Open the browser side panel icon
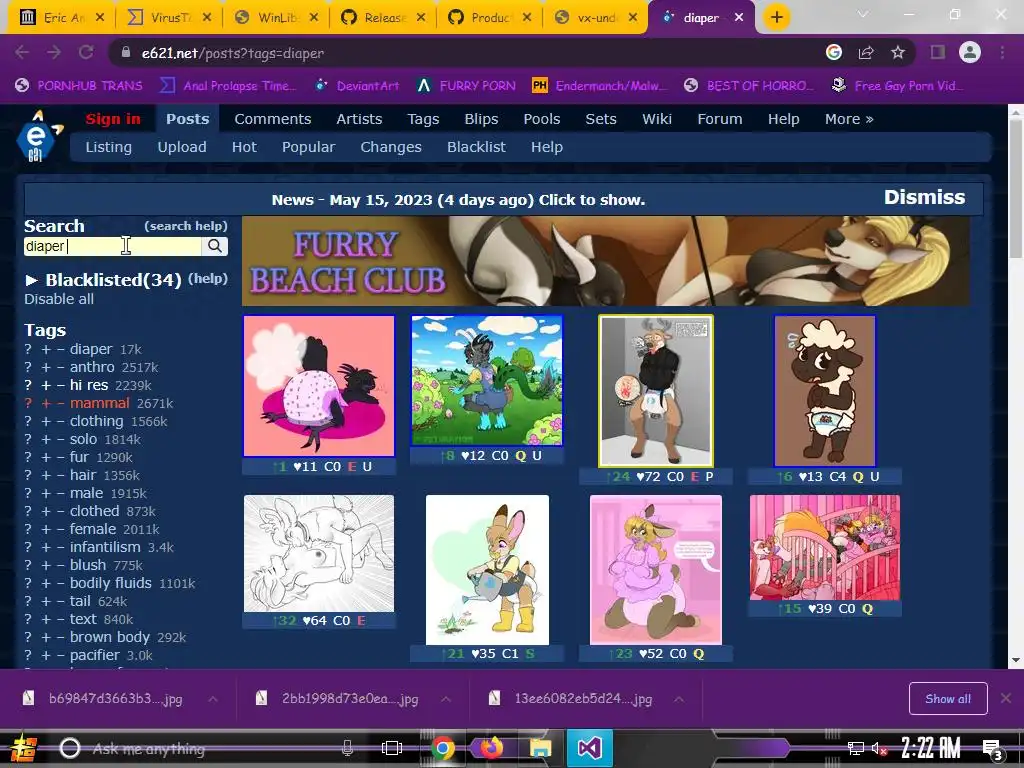 938,52
